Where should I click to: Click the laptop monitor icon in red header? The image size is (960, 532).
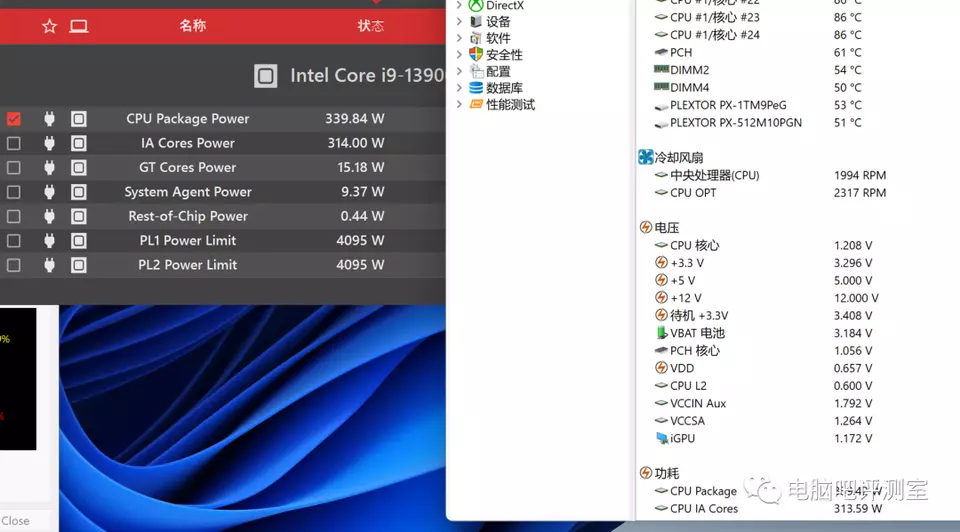pyautogui.click(x=78, y=26)
